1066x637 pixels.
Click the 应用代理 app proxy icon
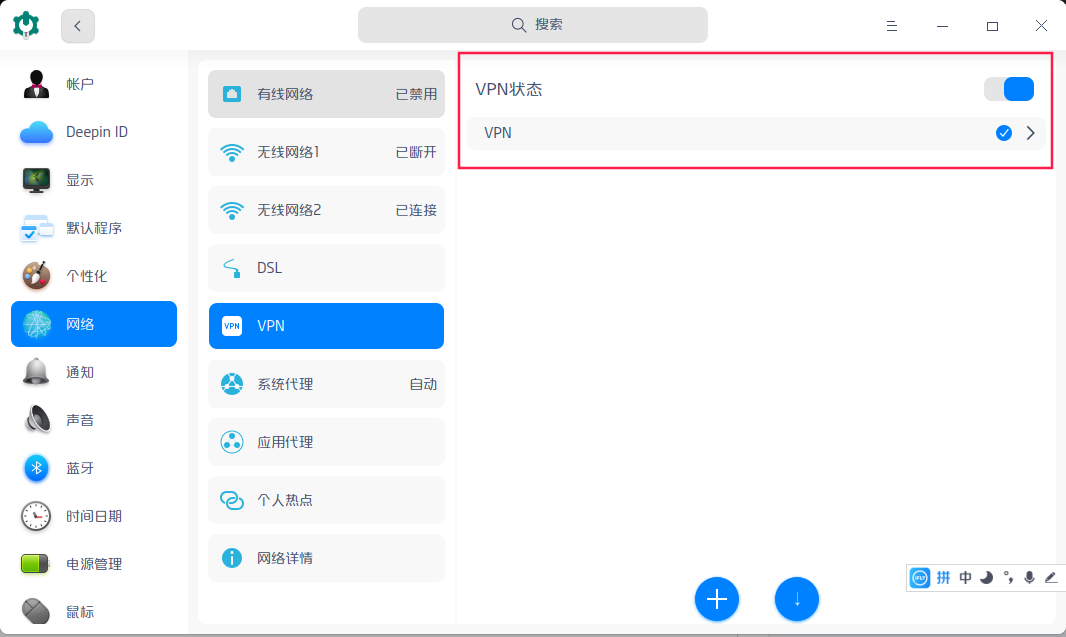[232, 442]
